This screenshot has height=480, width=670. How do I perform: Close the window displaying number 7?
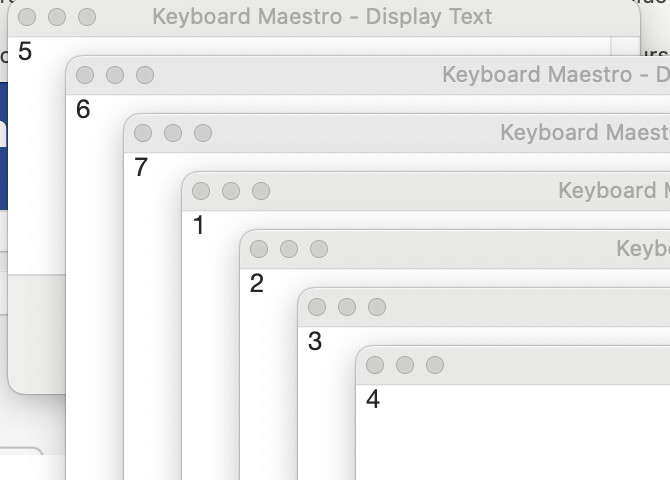[143, 133]
